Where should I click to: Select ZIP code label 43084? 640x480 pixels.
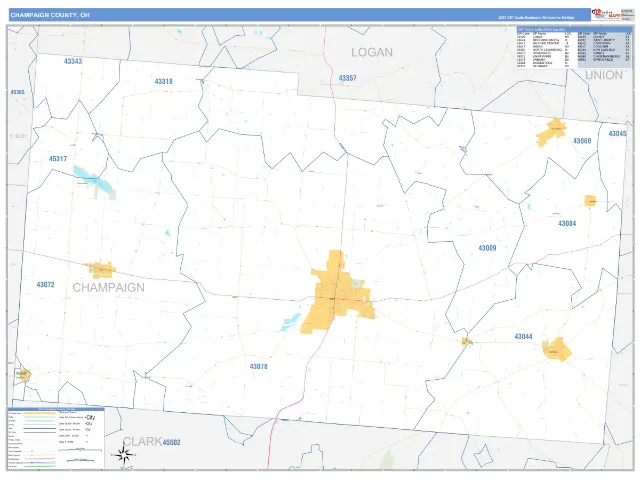tap(567, 223)
